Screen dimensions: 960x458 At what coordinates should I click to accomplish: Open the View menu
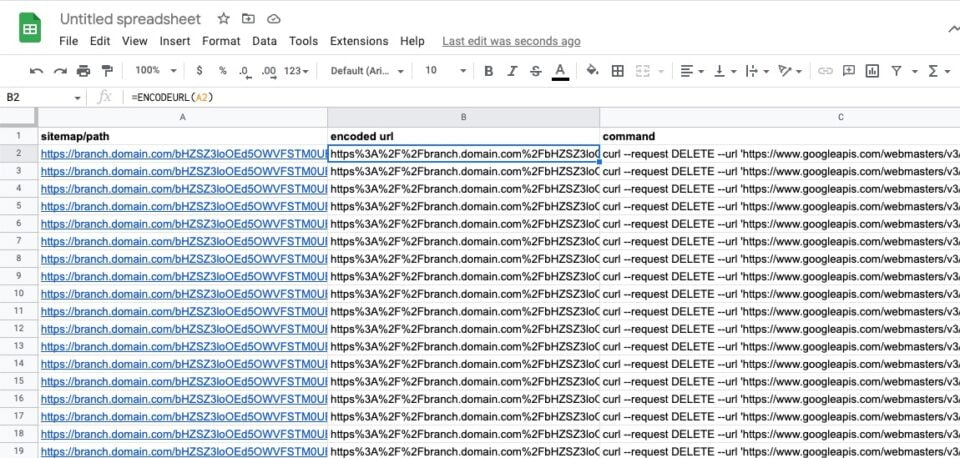pyautogui.click(x=135, y=41)
